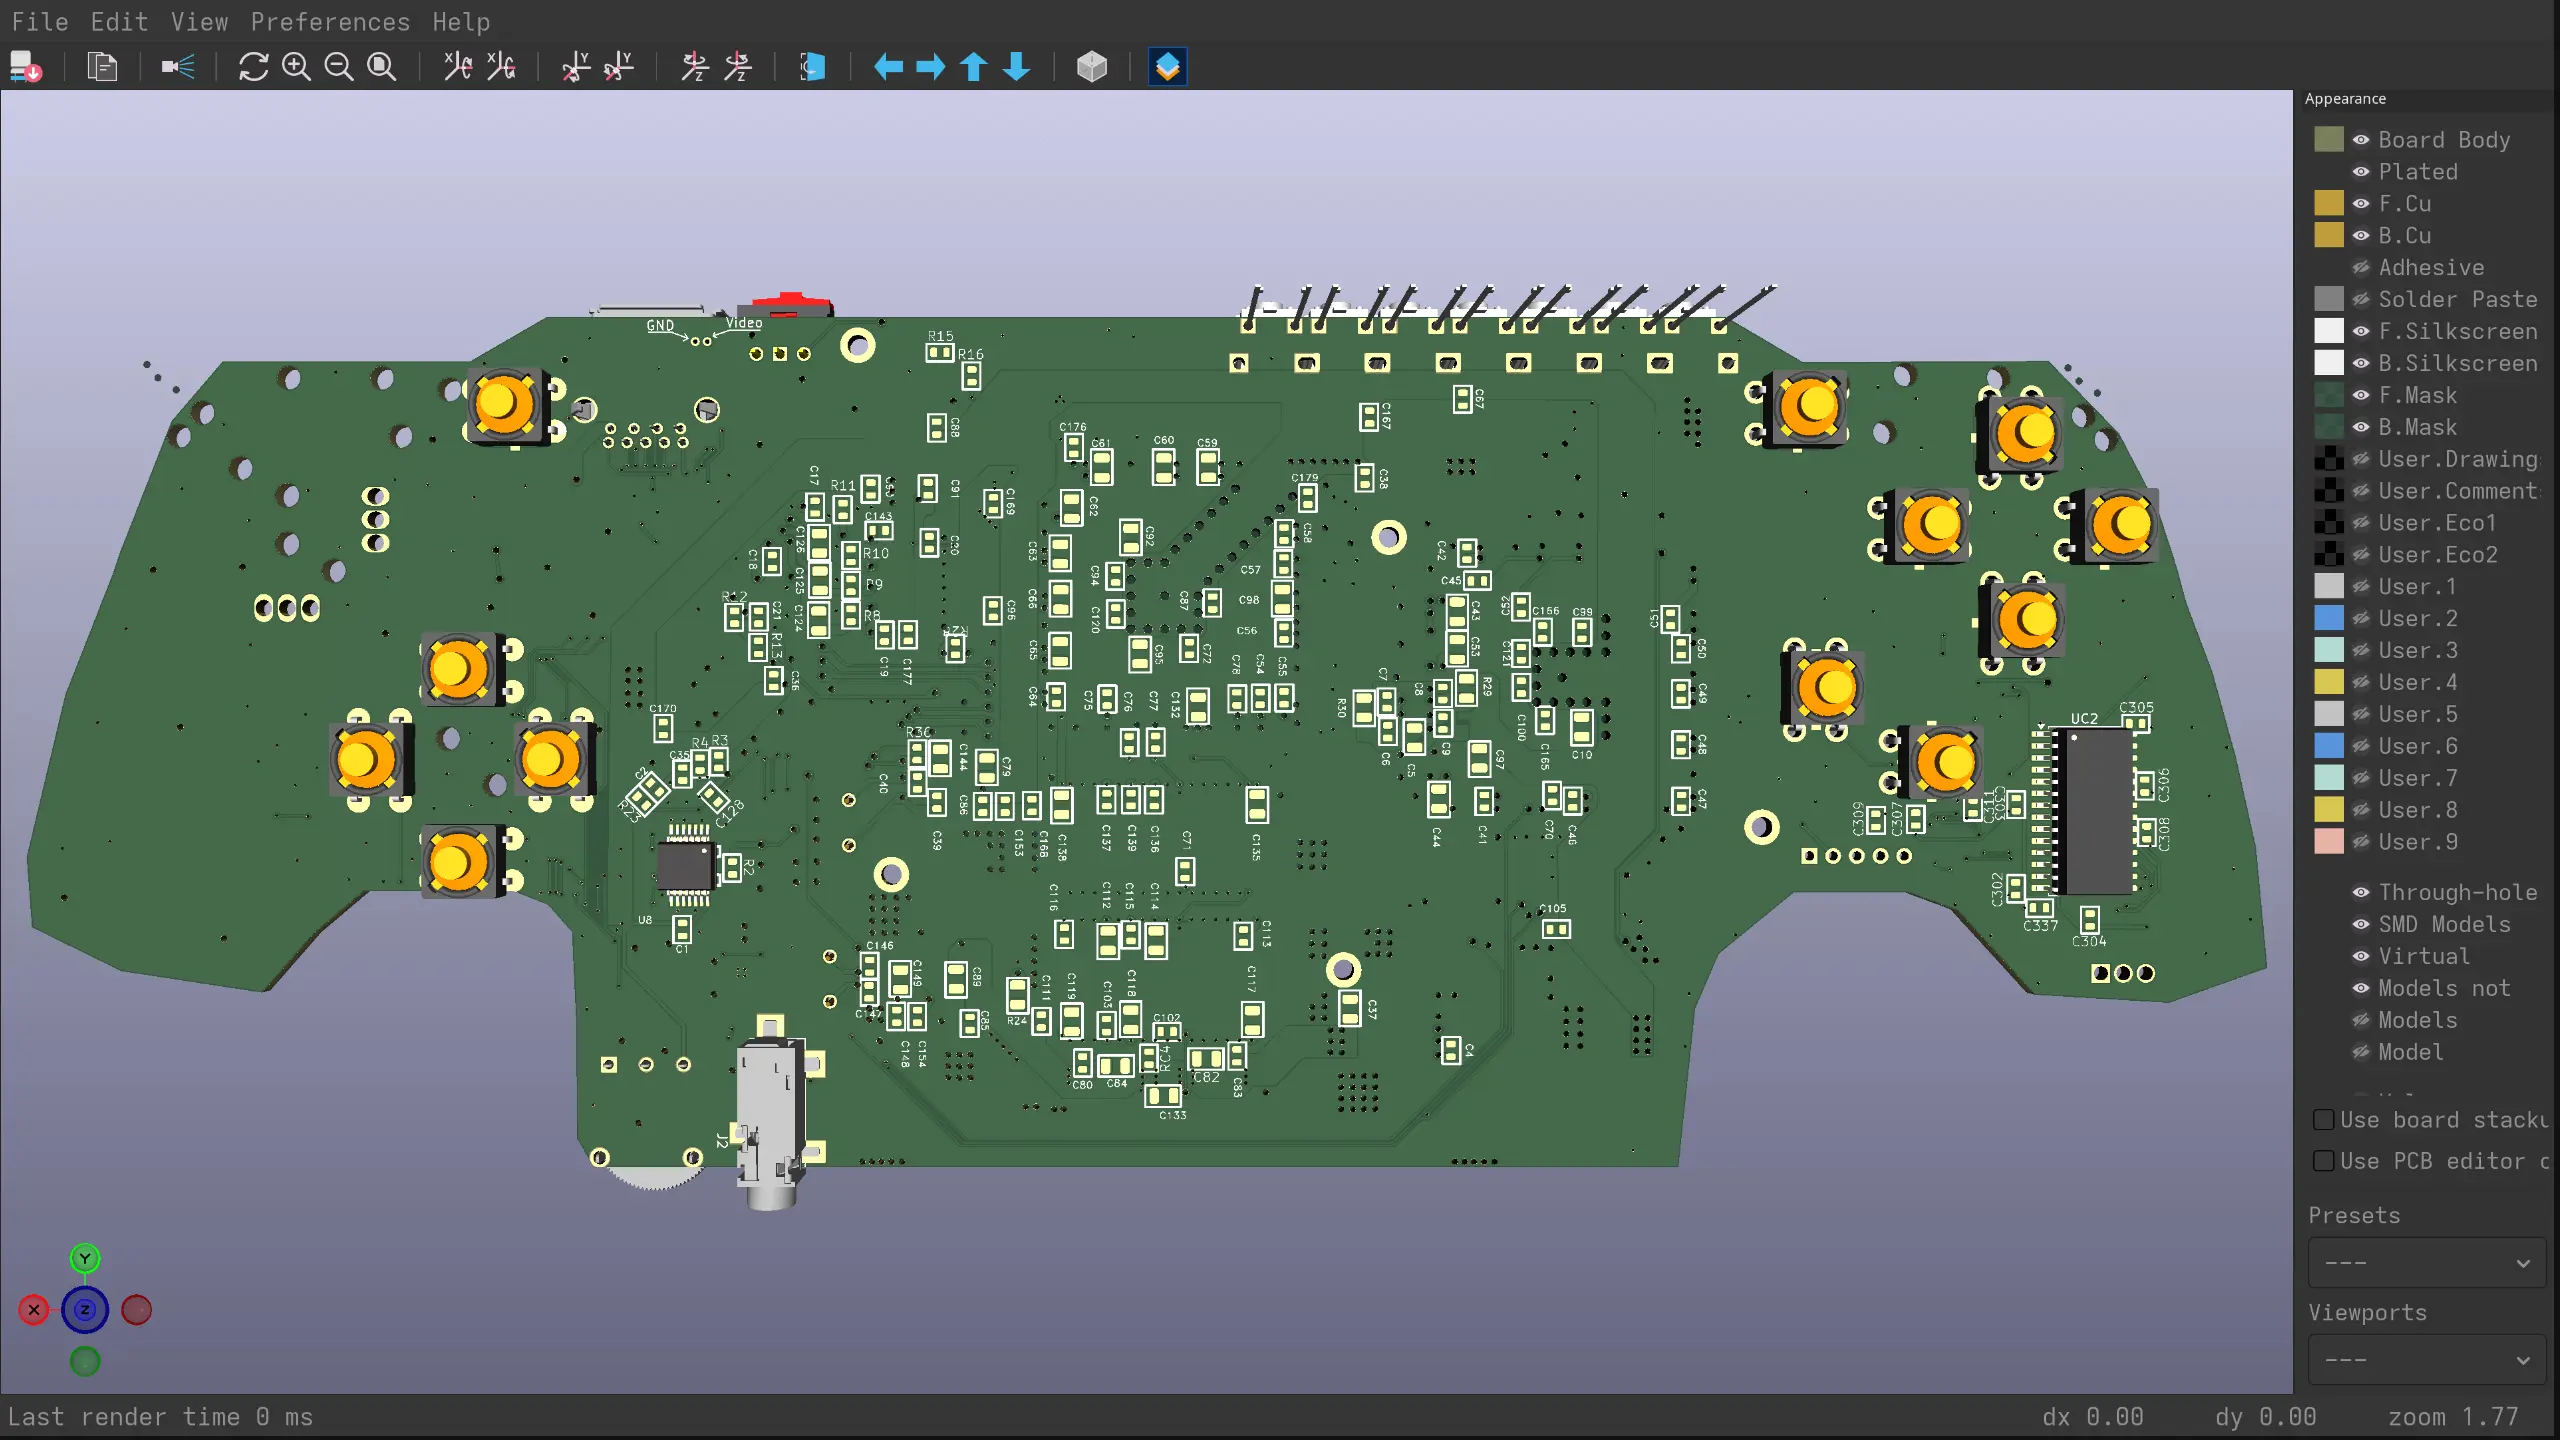The height and width of the screenshot is (1440, 2560).
Task: Change the Solder Paste color swatch
Action: click(x=2329, y=300)
